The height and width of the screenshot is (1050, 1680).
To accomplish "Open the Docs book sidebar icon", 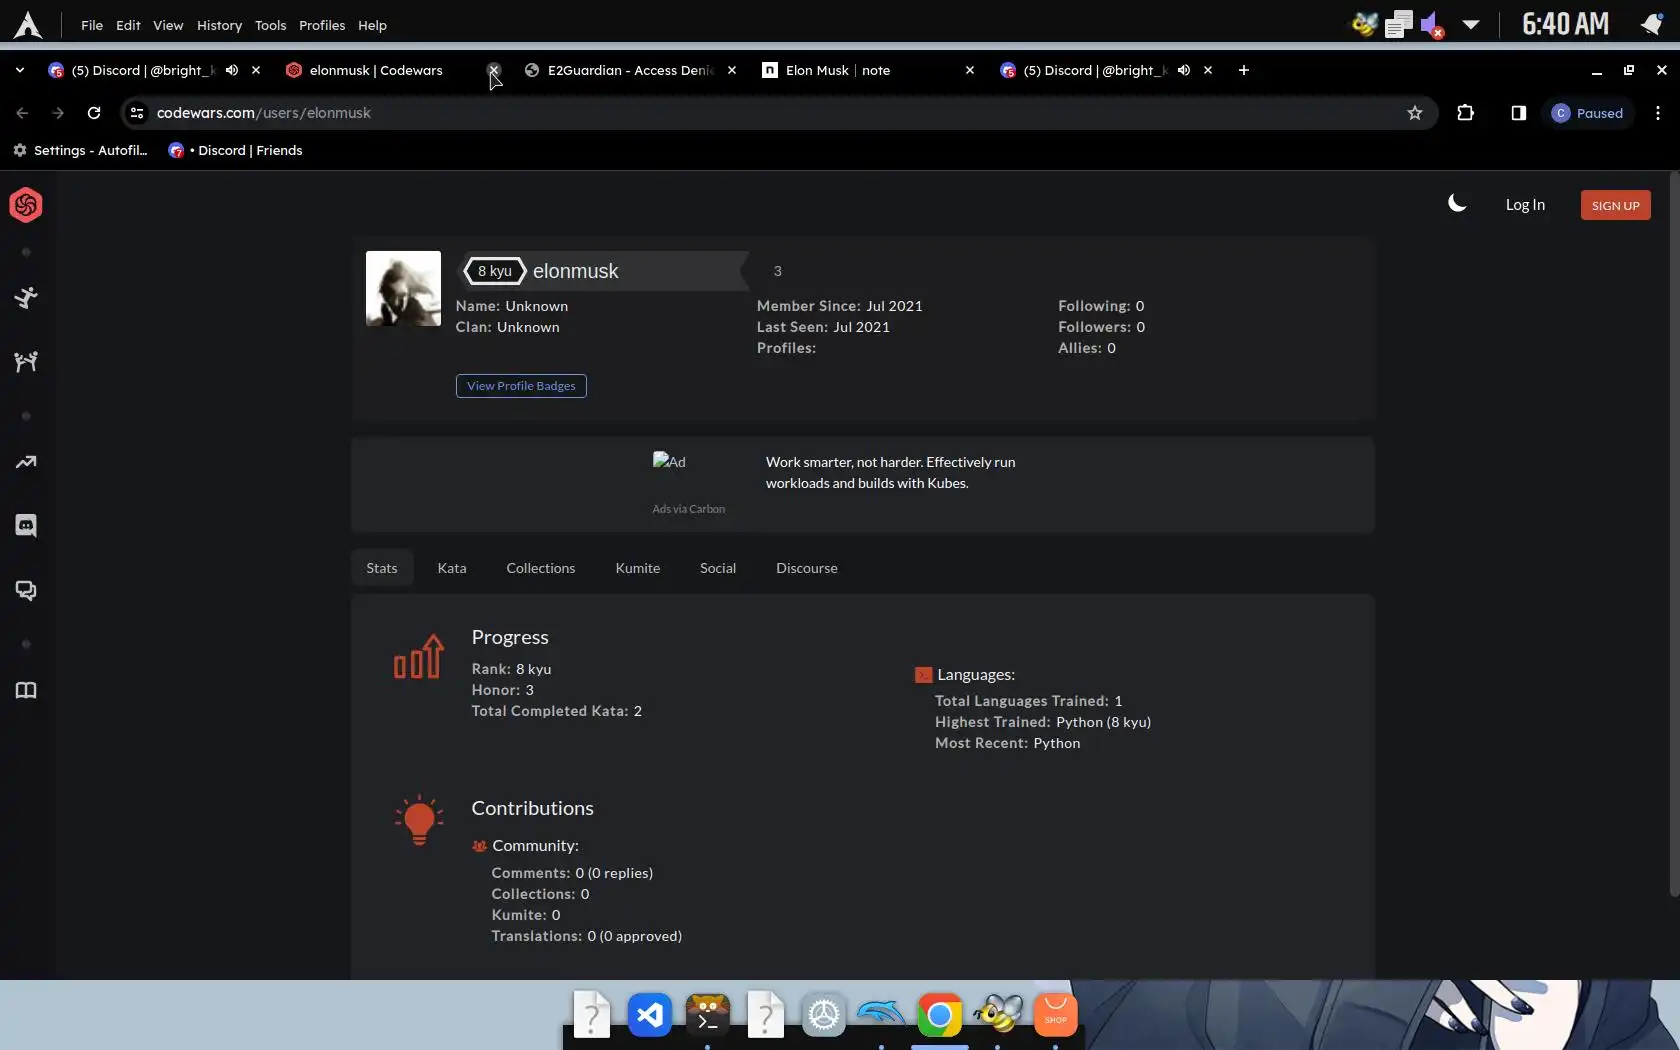I will coord(26,690).
